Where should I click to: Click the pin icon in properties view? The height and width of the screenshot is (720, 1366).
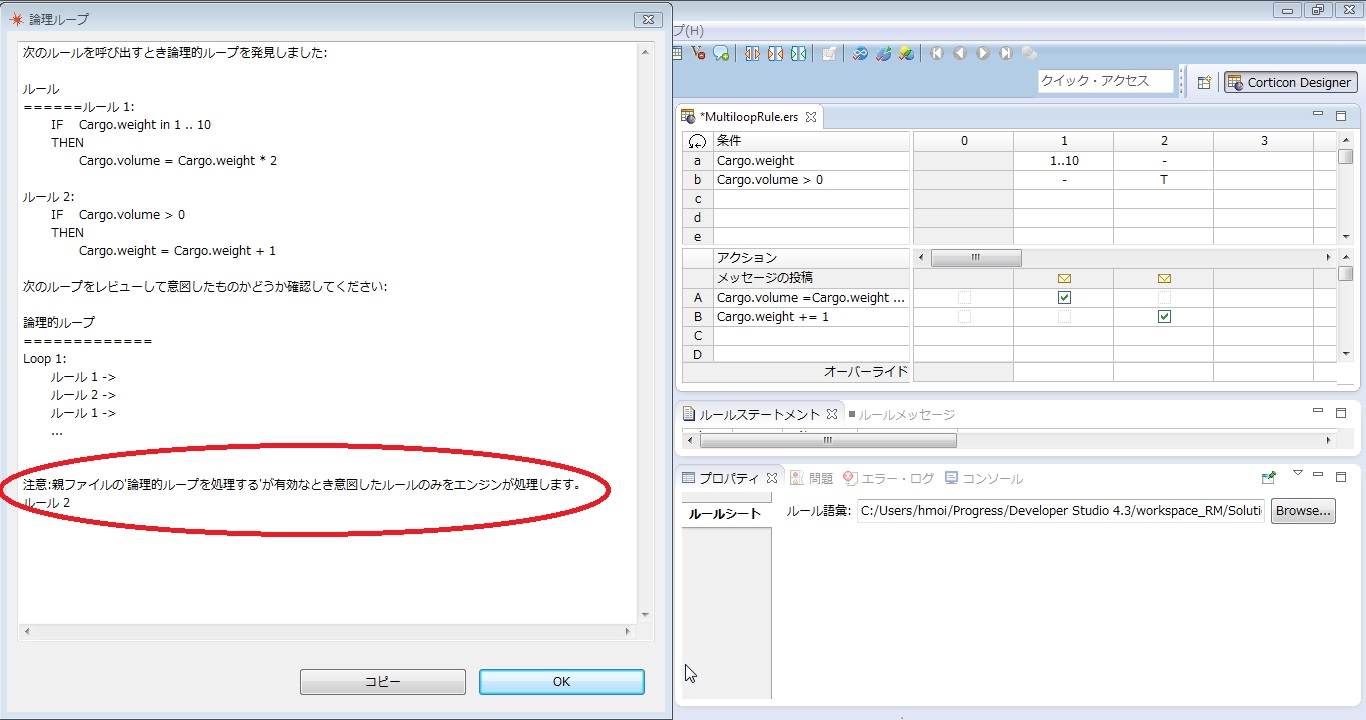[1268, 478]
